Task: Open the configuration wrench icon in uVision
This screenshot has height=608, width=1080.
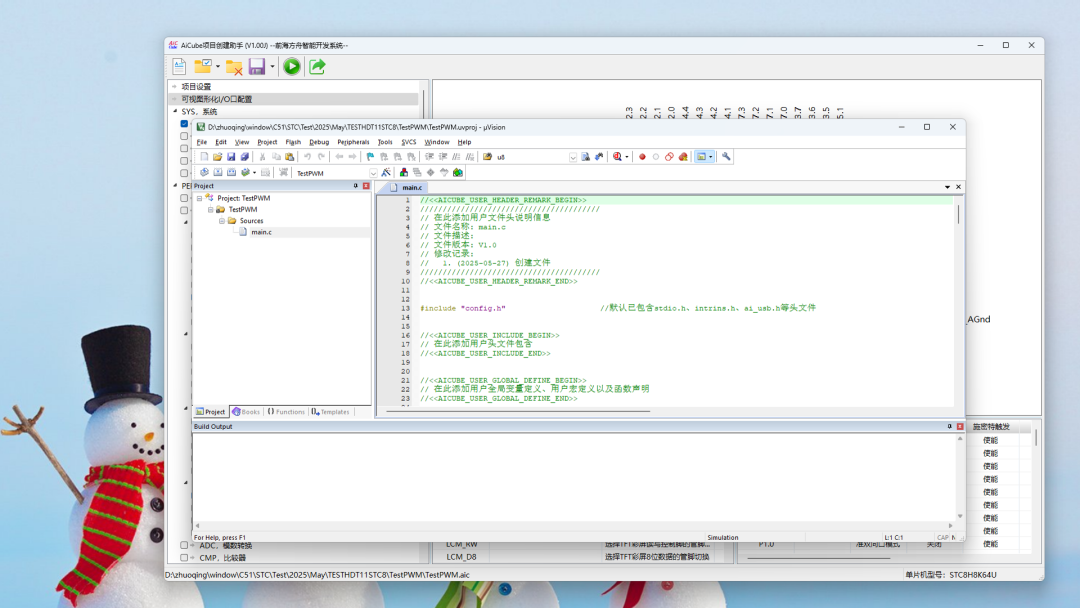Action: coord(726,157)
